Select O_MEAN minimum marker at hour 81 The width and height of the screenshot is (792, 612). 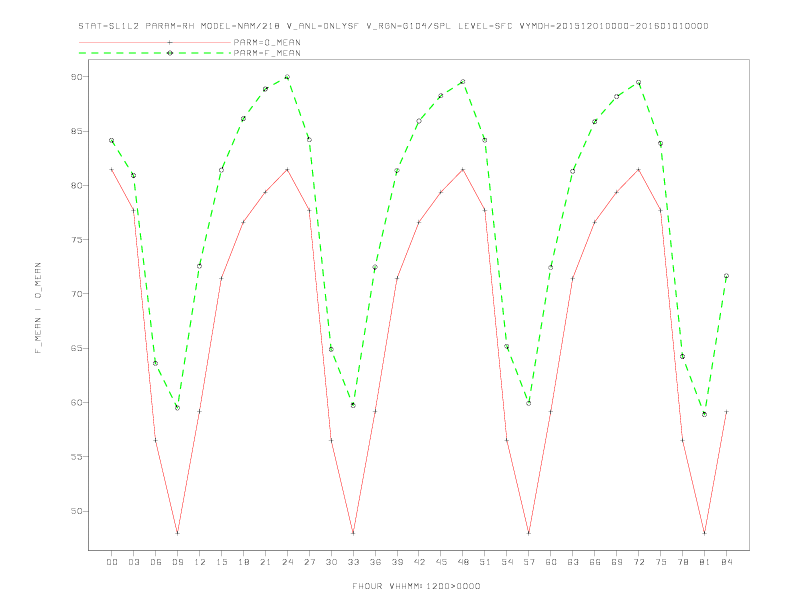(705, 533)
